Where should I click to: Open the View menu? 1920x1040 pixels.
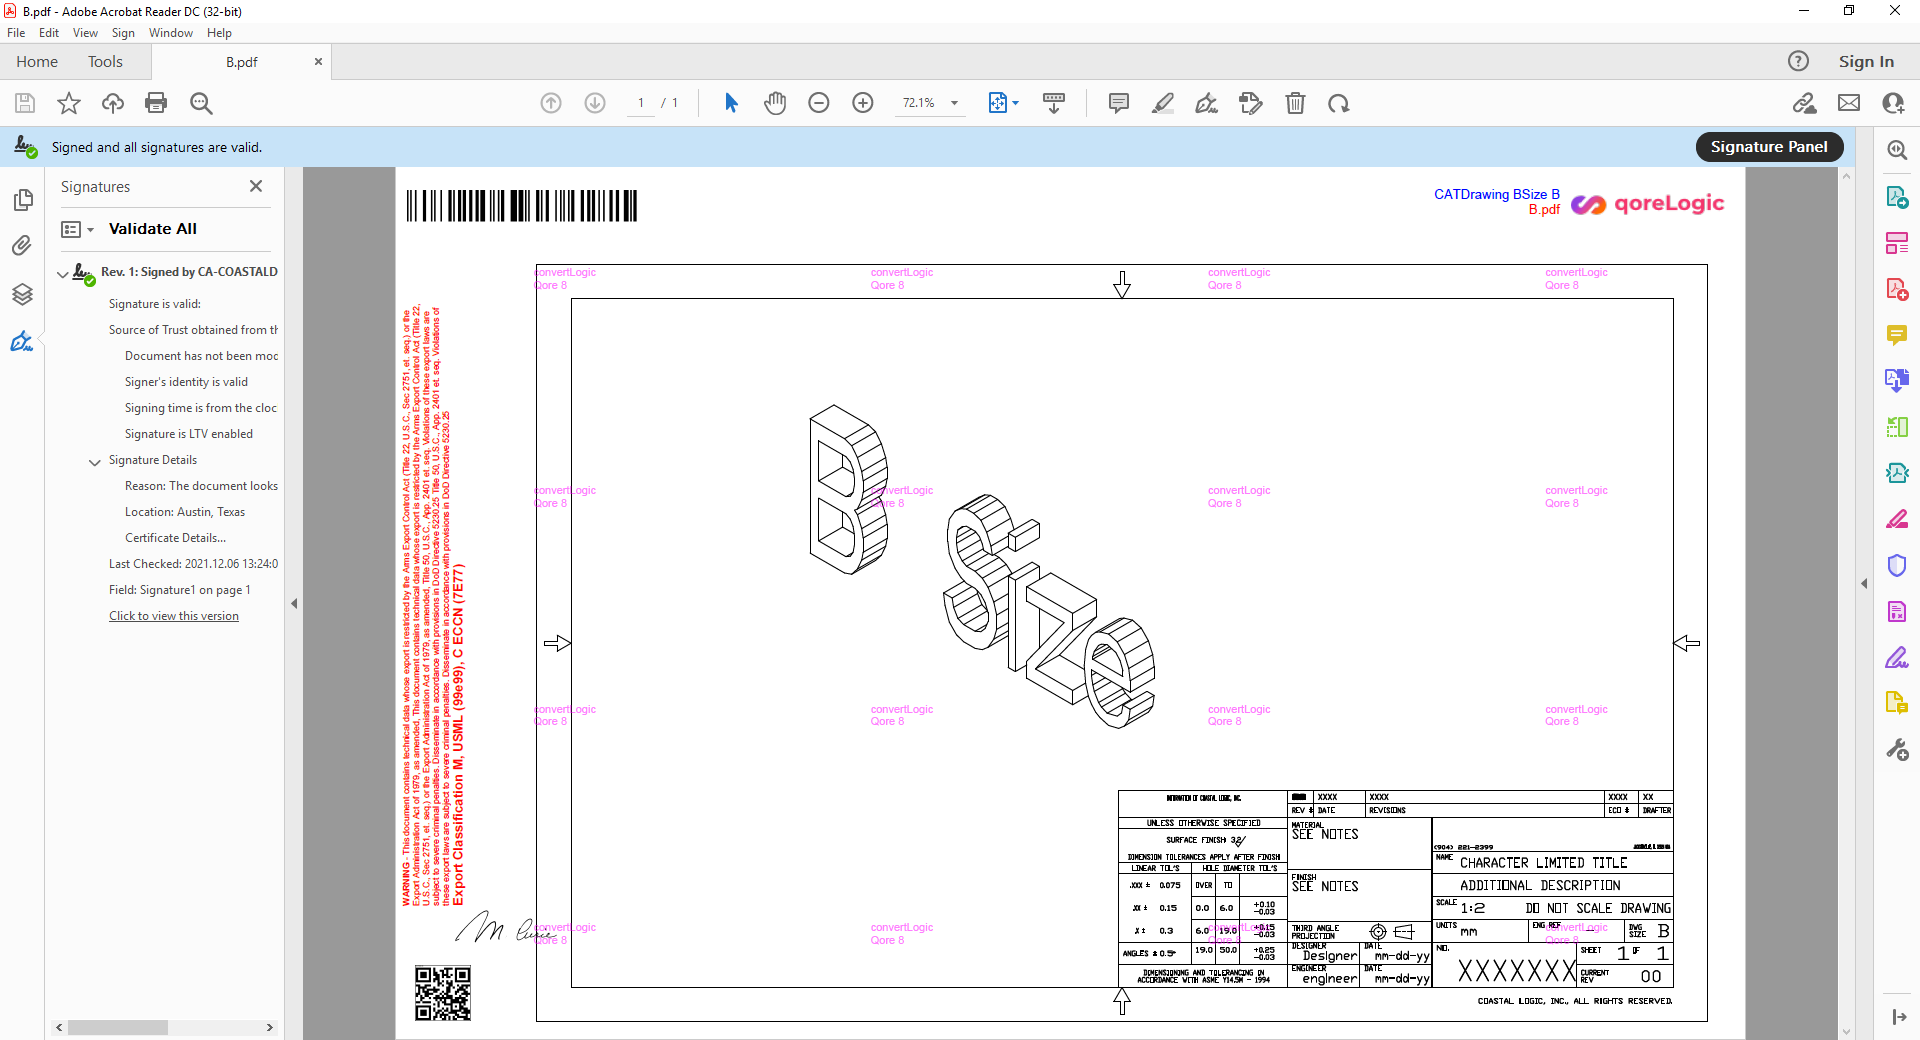85,33
